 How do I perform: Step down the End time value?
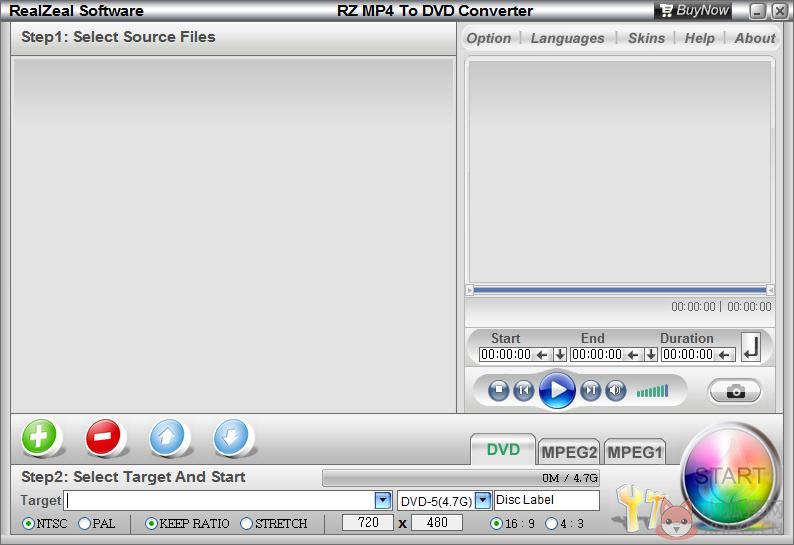coord(651,355)
